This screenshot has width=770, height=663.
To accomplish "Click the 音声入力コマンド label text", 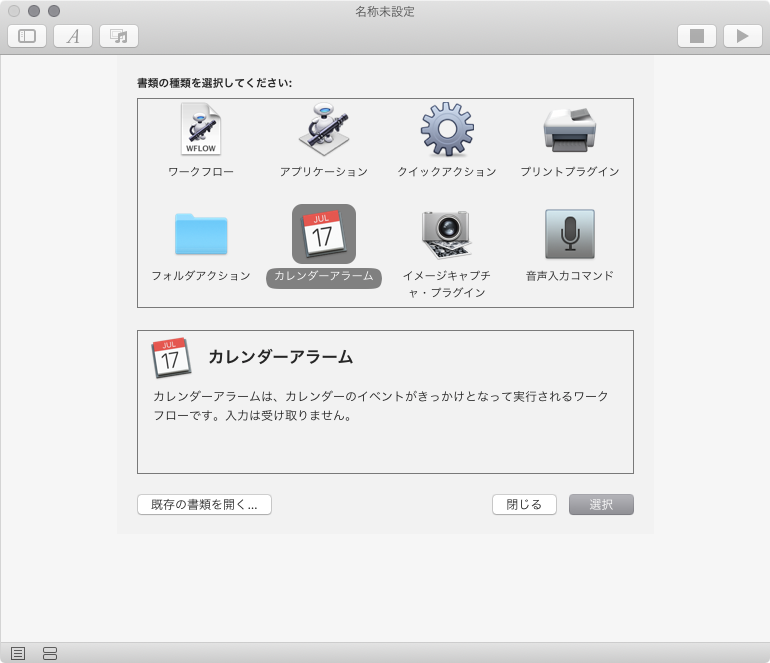I will click(x=570, y=276).
